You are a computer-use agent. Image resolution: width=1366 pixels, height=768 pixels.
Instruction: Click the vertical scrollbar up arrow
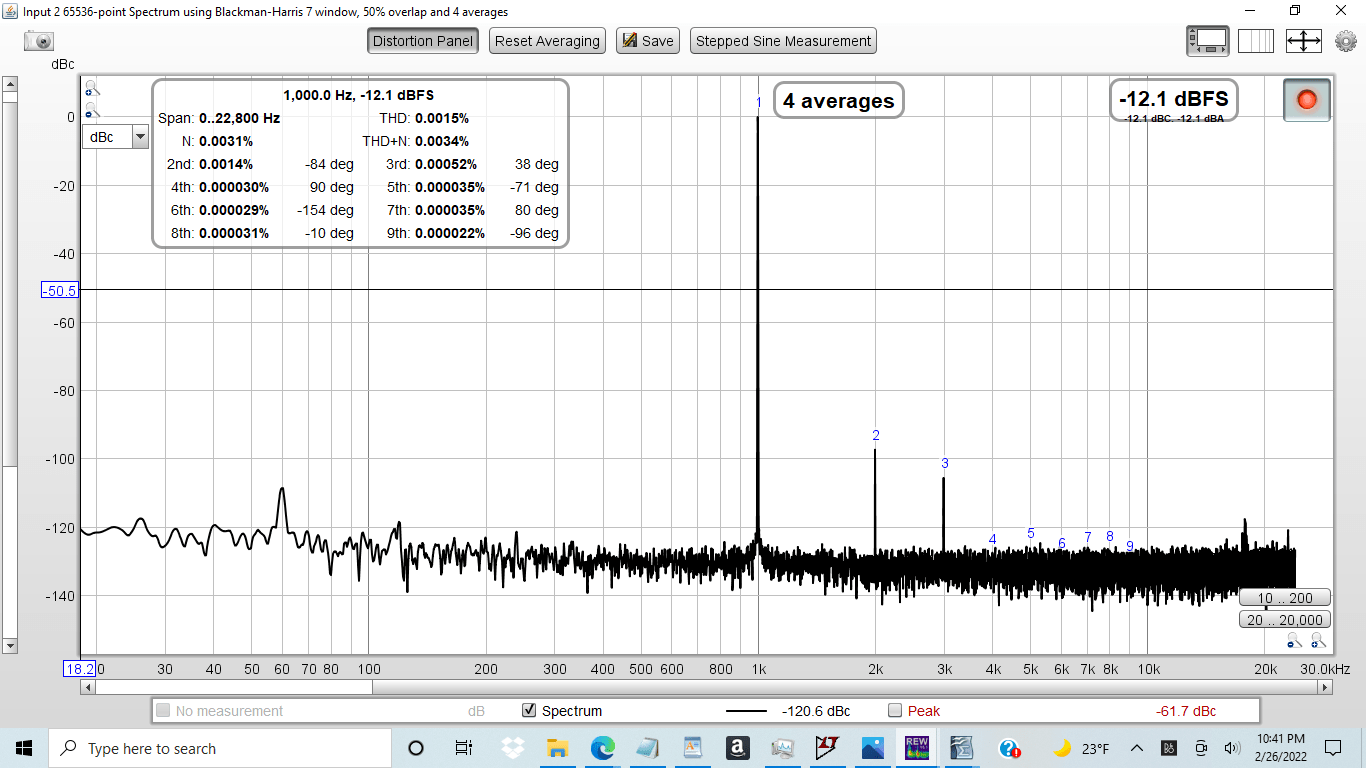pyautogui.click(x=10, y=84)
